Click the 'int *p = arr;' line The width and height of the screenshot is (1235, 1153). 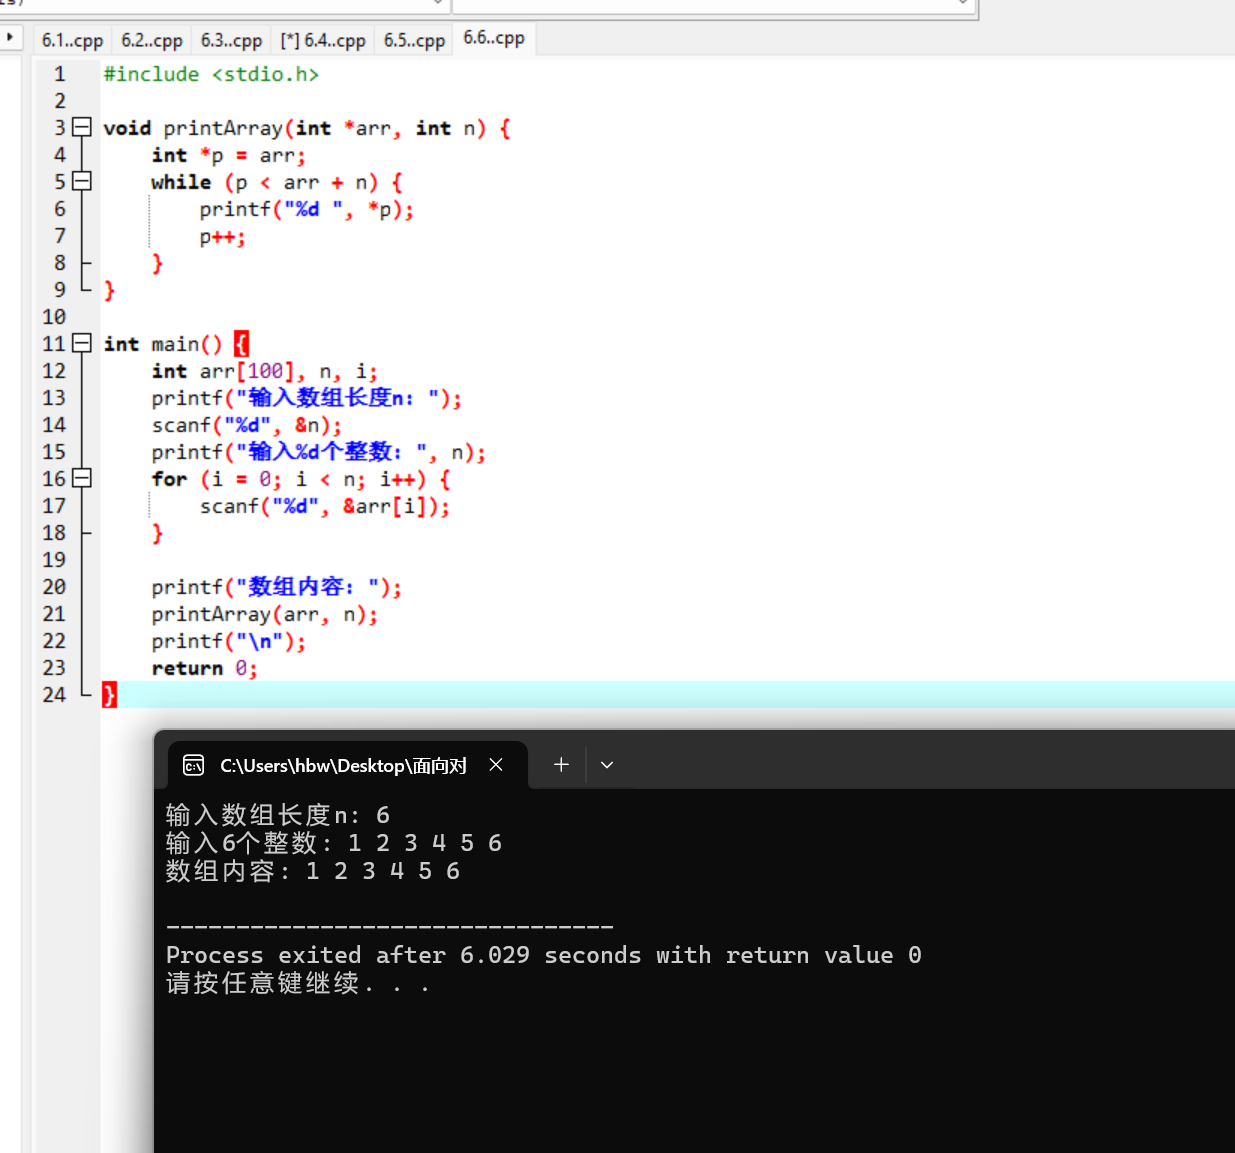(x=229, y=155)
